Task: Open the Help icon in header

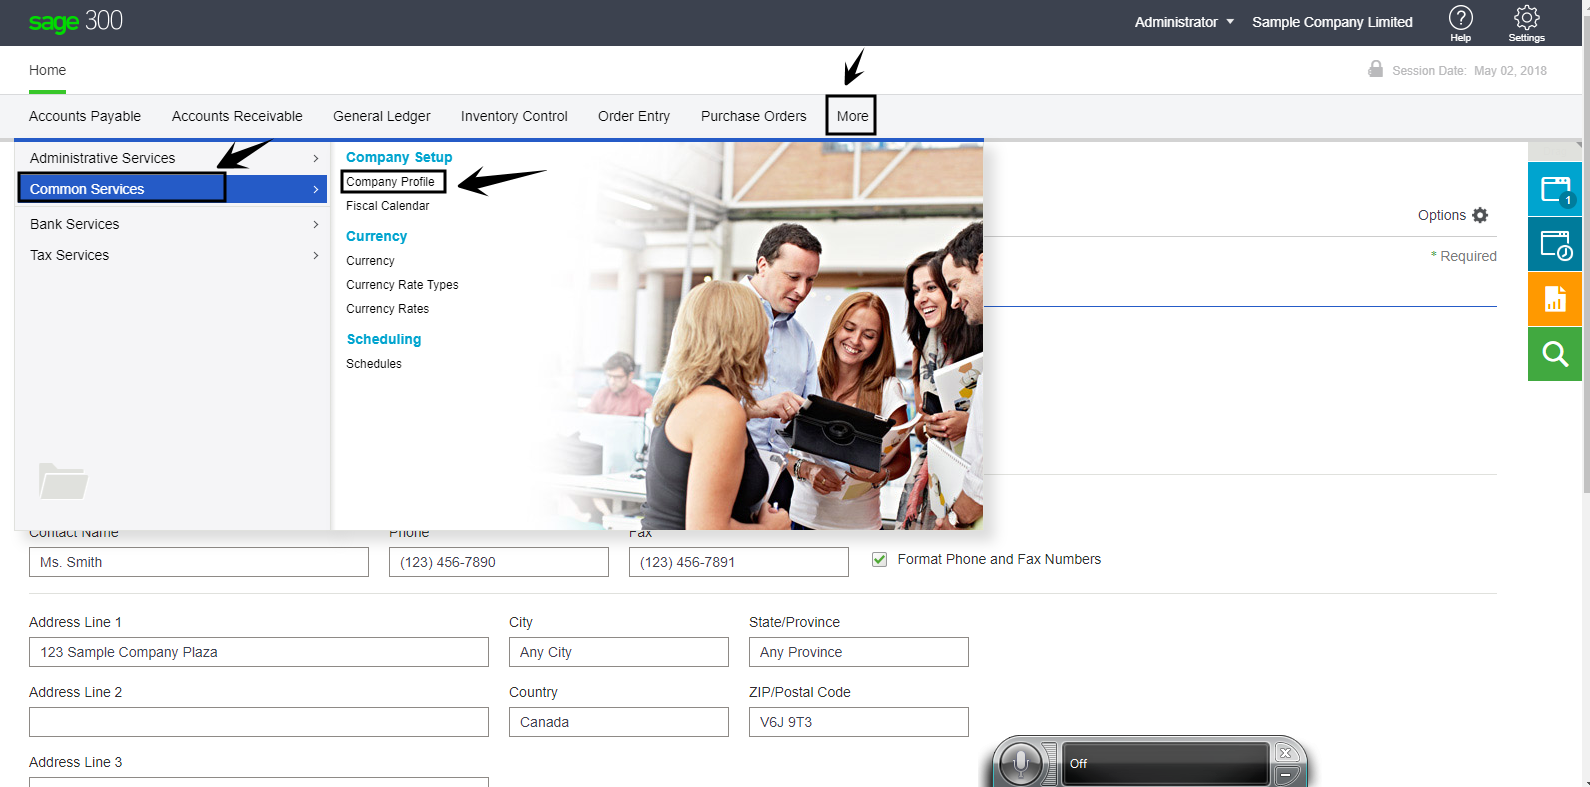Action: pyautogui.click(x=1460, y=22)
